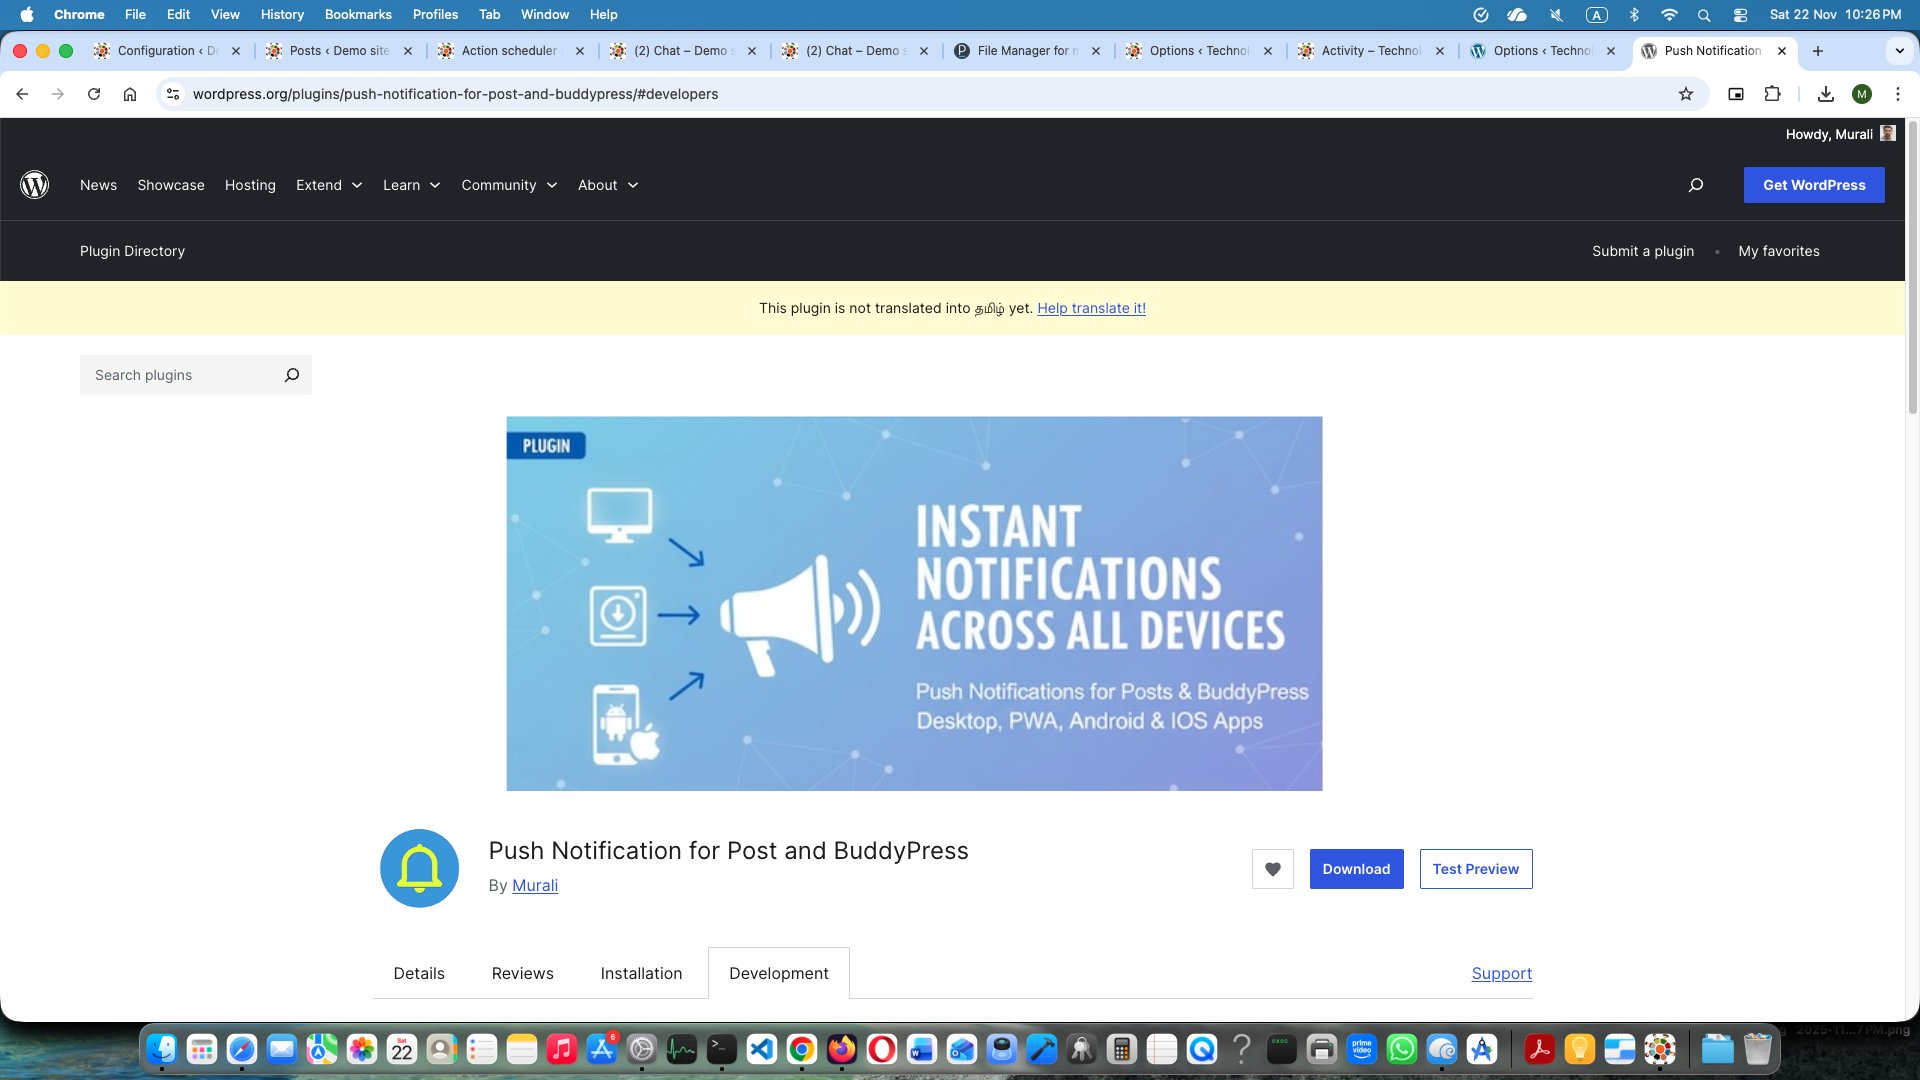Reload the page
Image resolution: width=1920 pixels, height=1080 pixels.
click(x=94, y=94)
